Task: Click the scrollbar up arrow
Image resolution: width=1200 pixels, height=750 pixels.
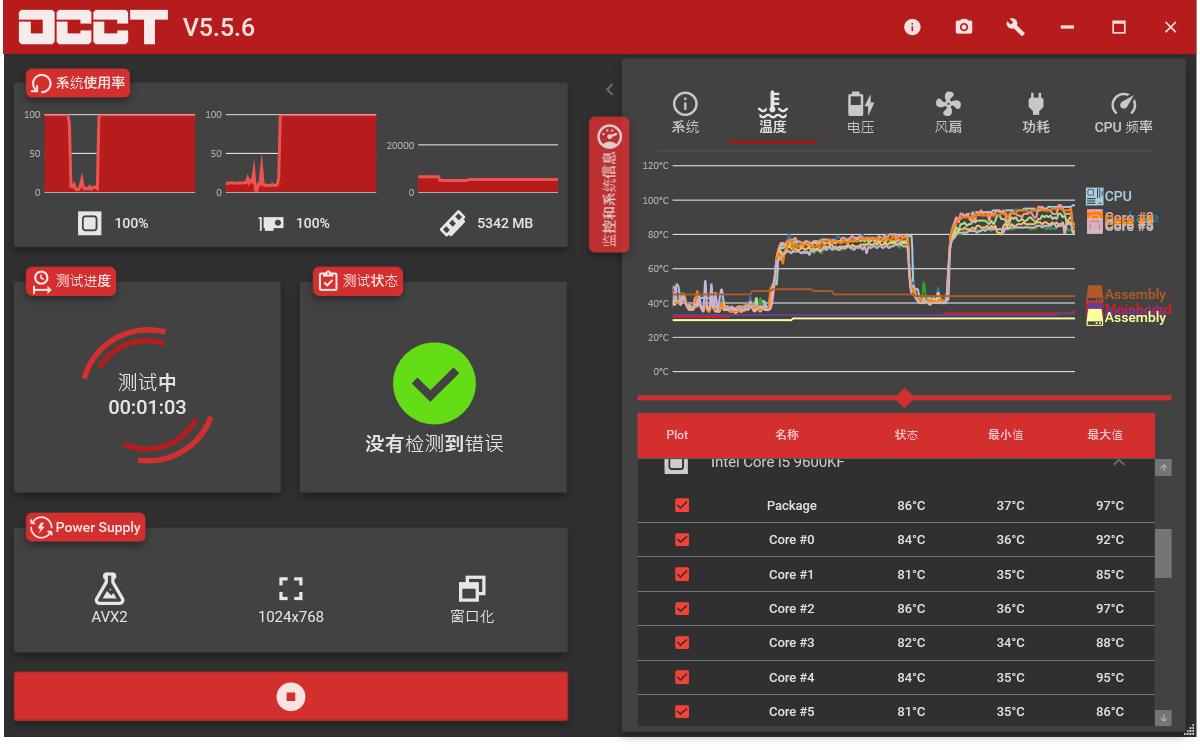Action: (x=1163, y=468)
